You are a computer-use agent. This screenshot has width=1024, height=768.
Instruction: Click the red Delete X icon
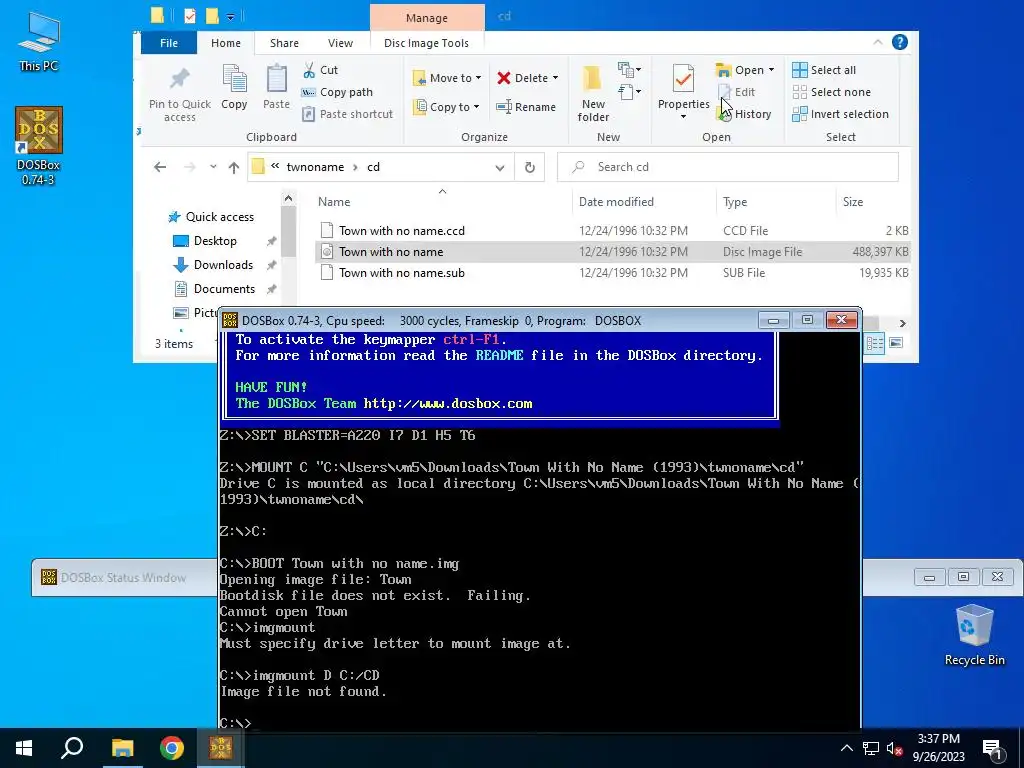click(504, 78)
